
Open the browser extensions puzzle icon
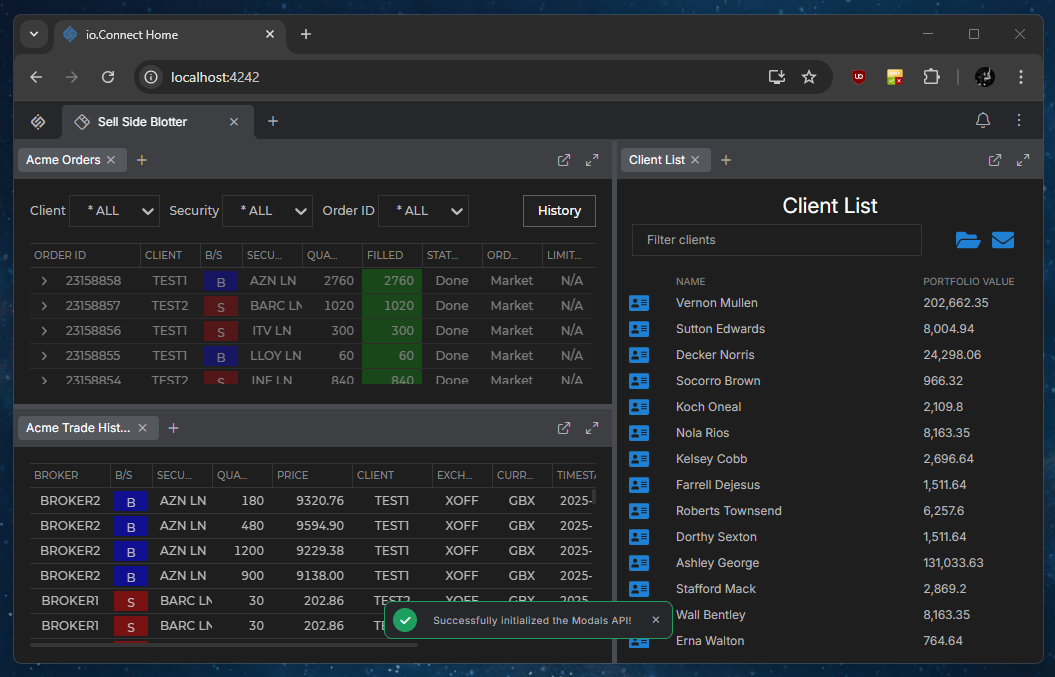click(931, 77)
